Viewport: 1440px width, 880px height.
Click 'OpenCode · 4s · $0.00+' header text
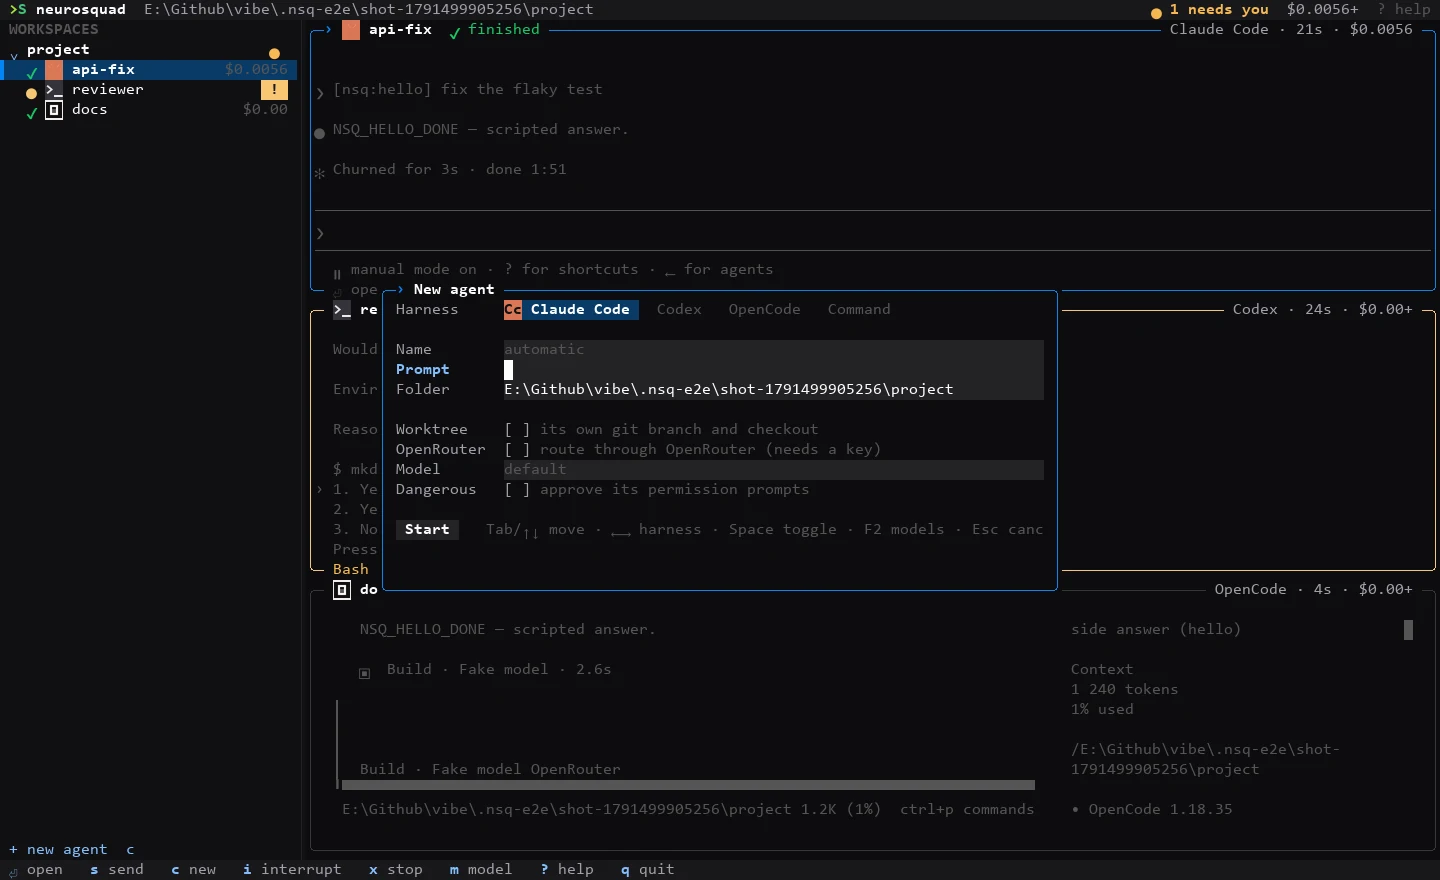point(1314,590)
